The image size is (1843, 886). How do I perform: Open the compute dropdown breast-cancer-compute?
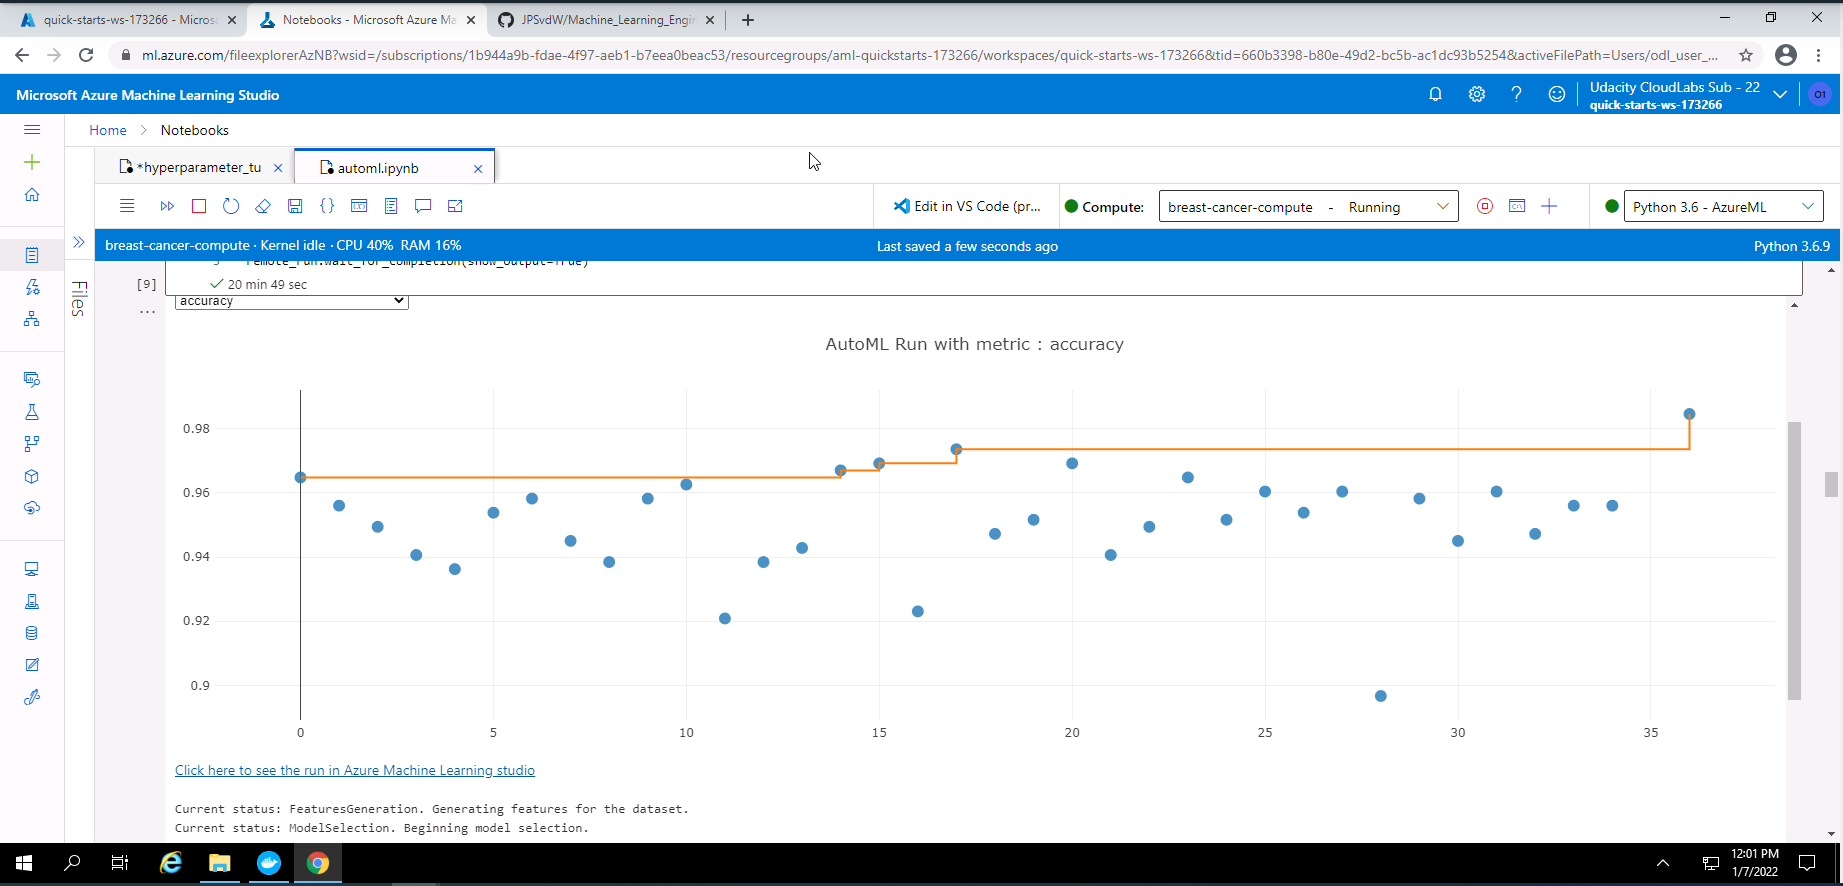pos(1308,207)
